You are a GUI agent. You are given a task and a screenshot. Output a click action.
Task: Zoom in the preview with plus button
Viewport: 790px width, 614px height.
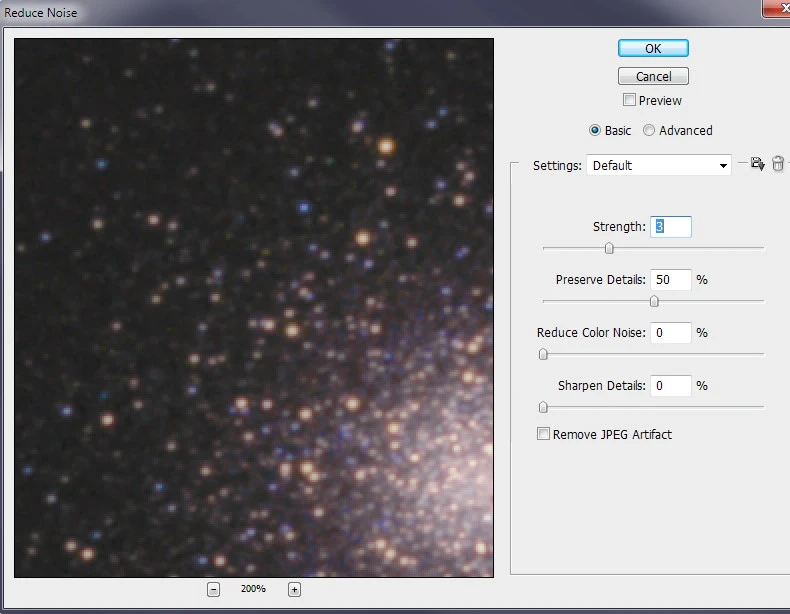(294, 589)
